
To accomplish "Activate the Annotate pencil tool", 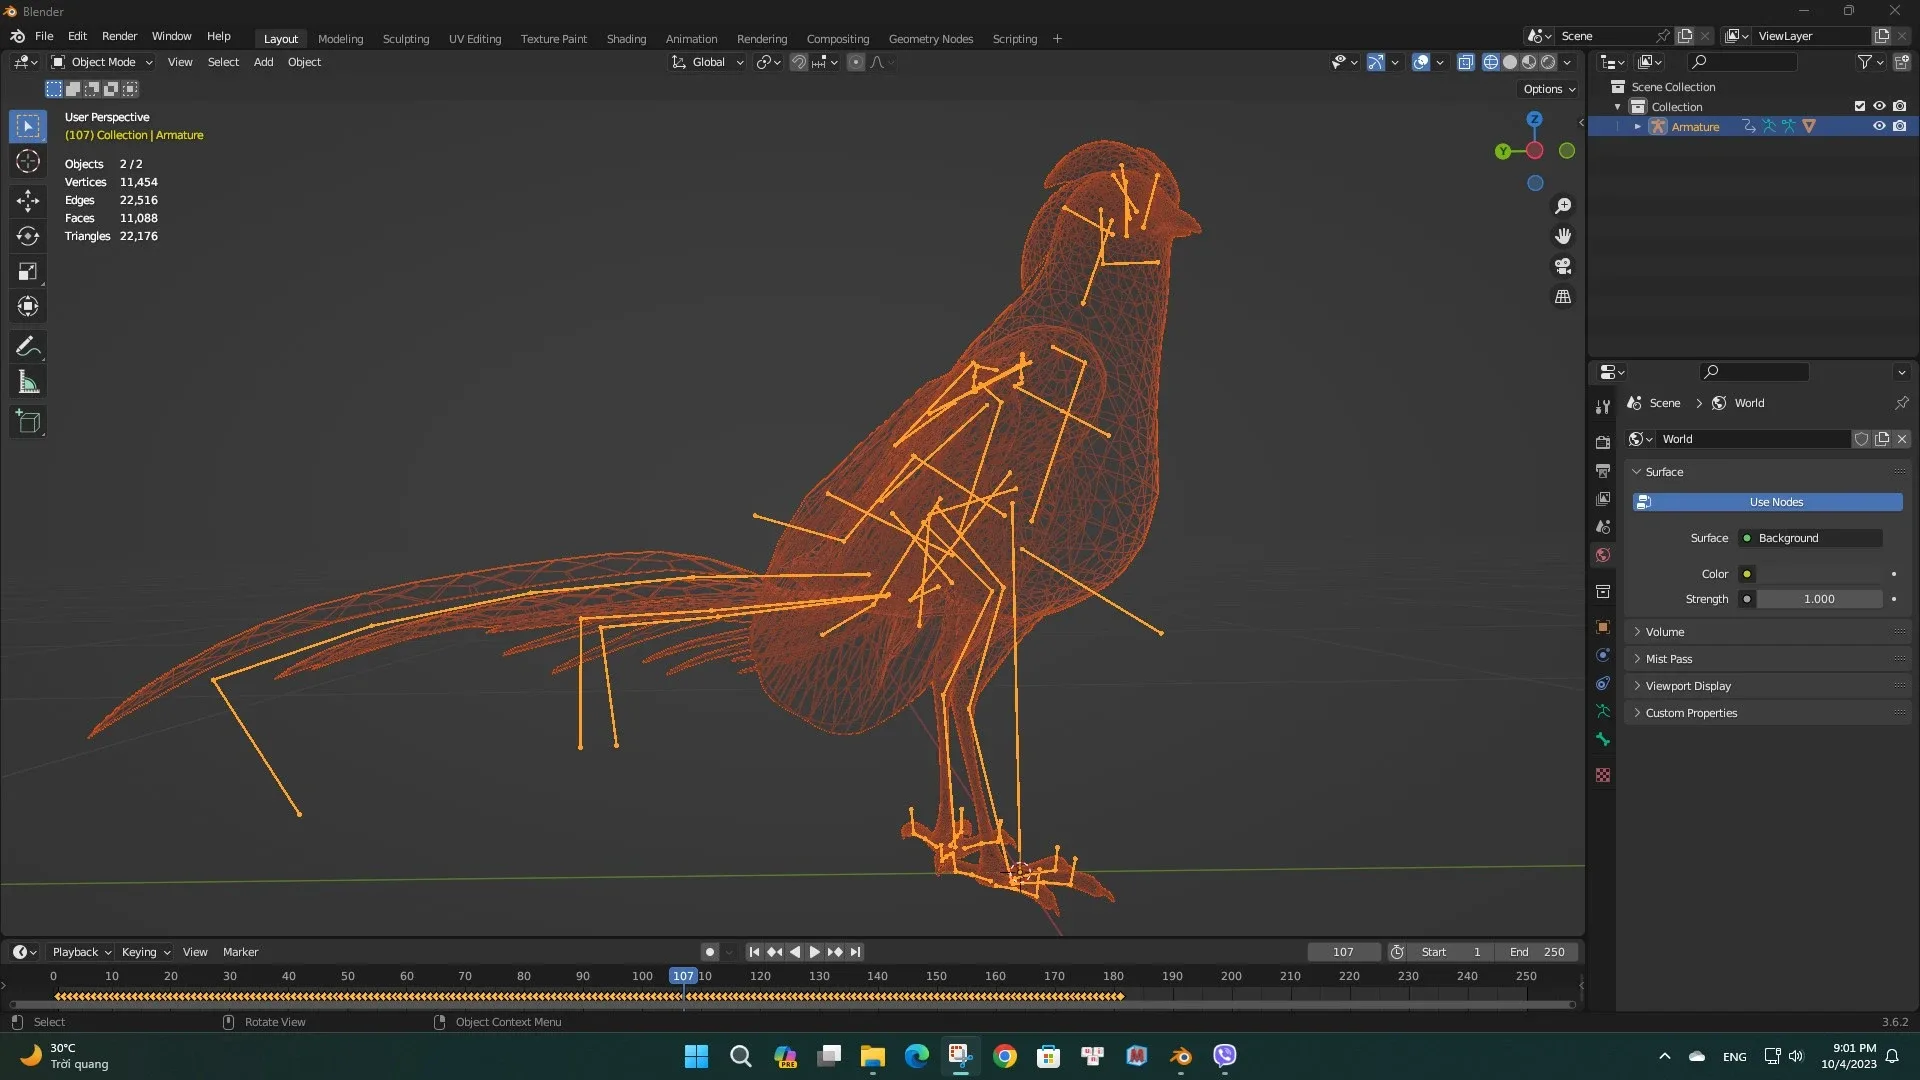I will point(28,347).
